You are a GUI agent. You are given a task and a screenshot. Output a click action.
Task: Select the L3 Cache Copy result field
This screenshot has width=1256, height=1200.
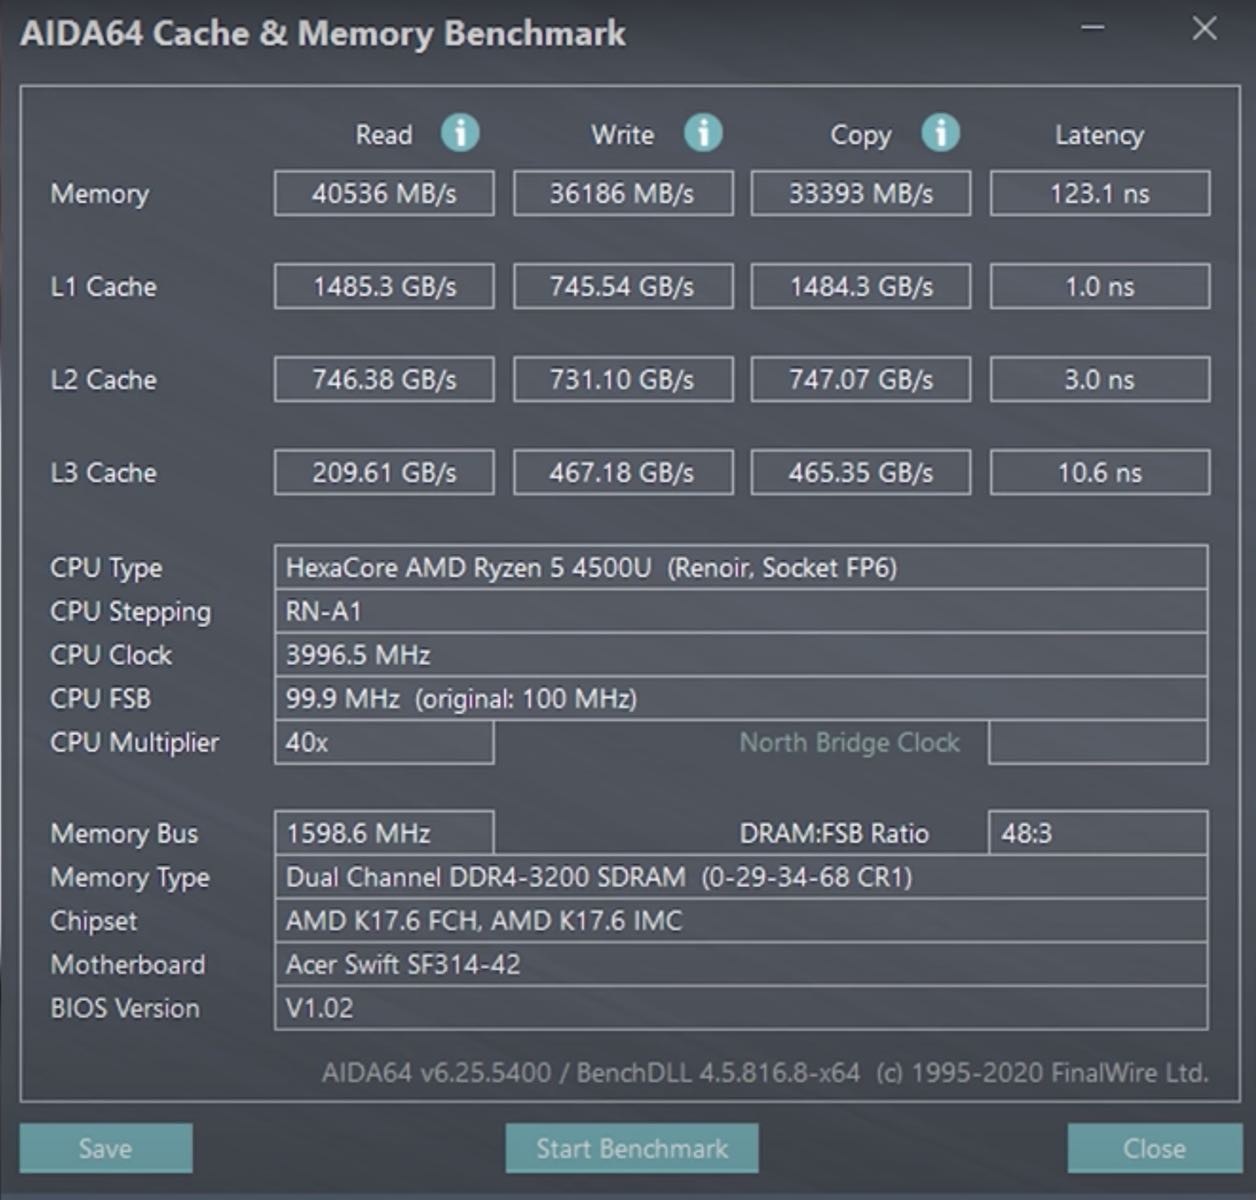click(860, 472)
